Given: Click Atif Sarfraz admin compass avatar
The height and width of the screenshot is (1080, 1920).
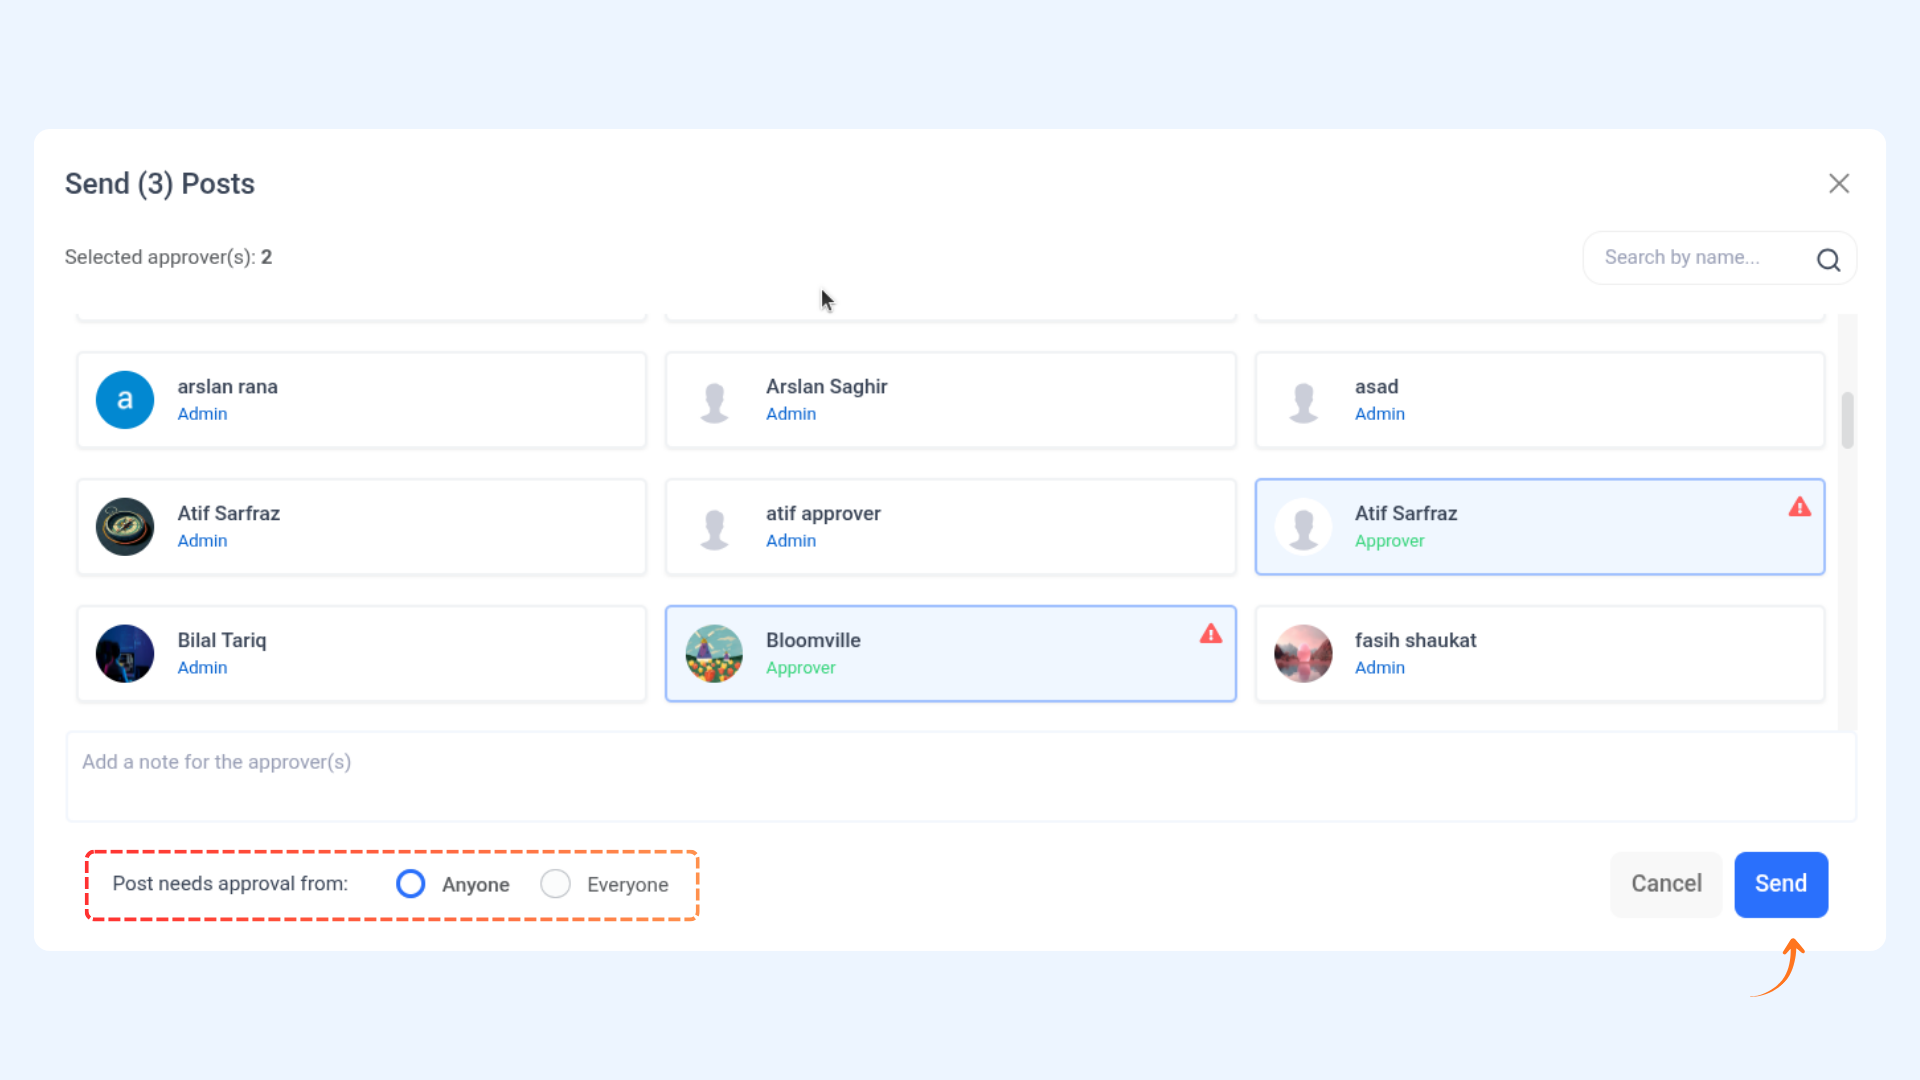Looking at the screenshot, I should [125, 527].
